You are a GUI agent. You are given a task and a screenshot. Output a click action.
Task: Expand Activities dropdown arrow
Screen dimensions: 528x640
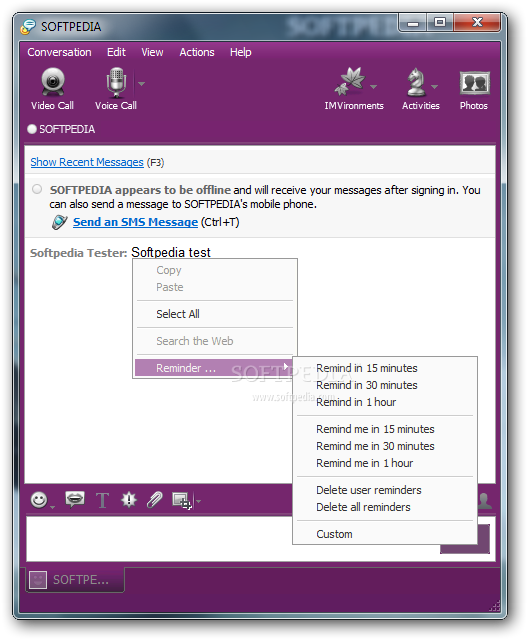pyautogui.click(x=435, y=87)
